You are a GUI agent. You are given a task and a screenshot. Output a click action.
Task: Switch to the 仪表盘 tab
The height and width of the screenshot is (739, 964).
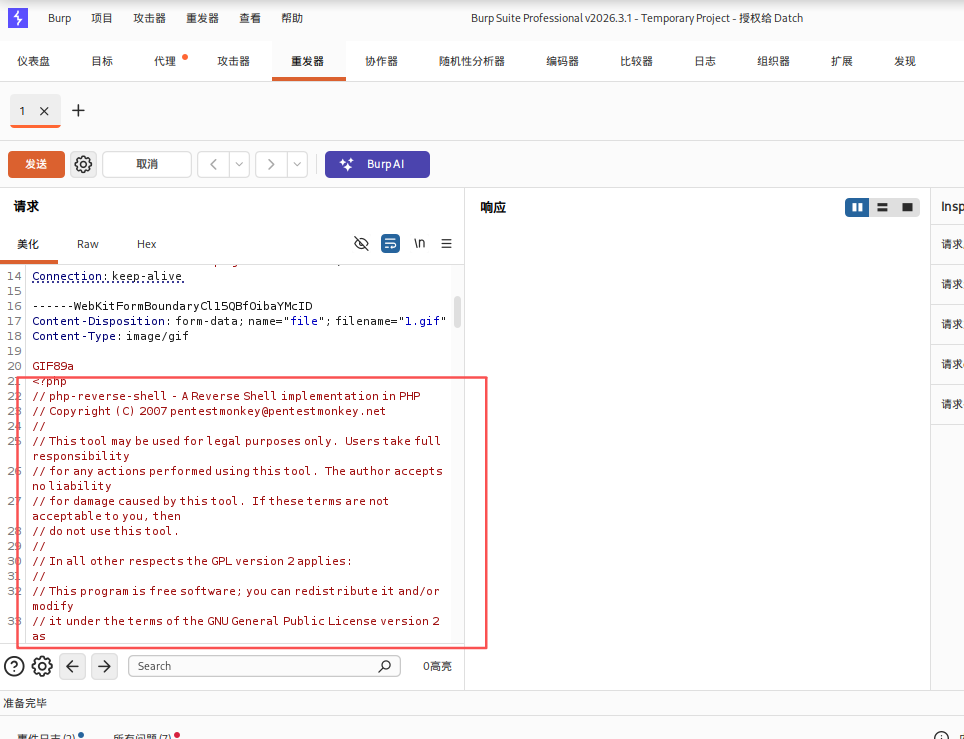coord(33,61)
